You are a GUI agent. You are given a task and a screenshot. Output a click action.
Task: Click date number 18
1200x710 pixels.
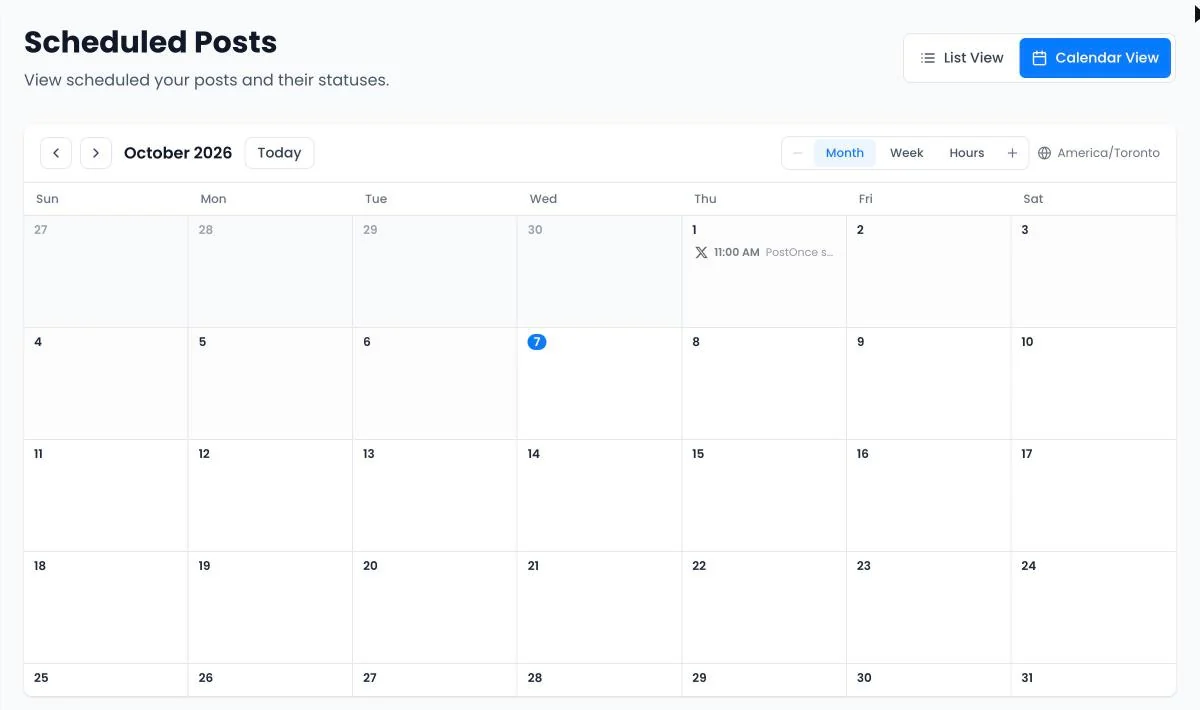point(40,566)
